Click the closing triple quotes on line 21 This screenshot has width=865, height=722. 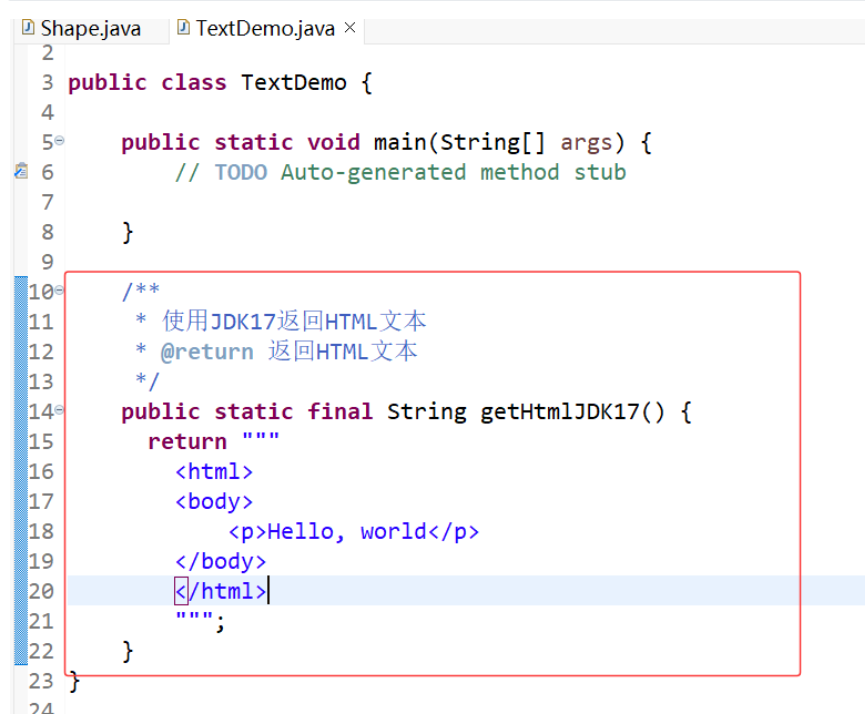click(x=194, y=616)
